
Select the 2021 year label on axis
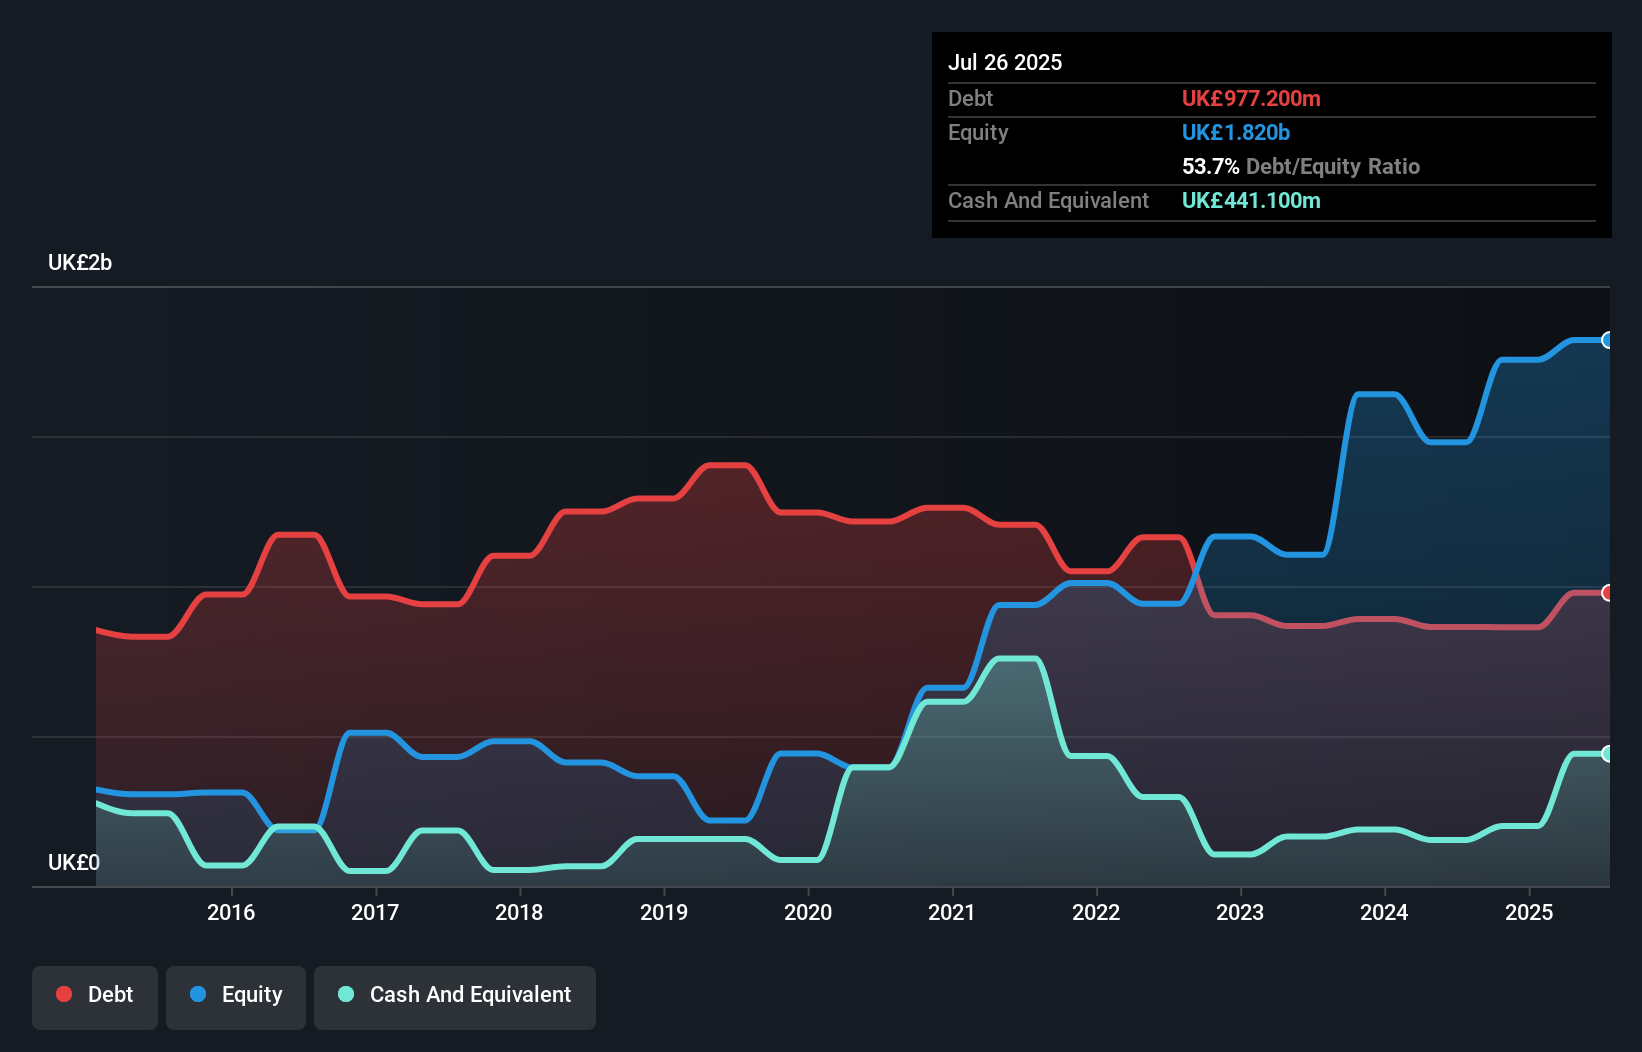pyautogui.click(x=953, y=912)
